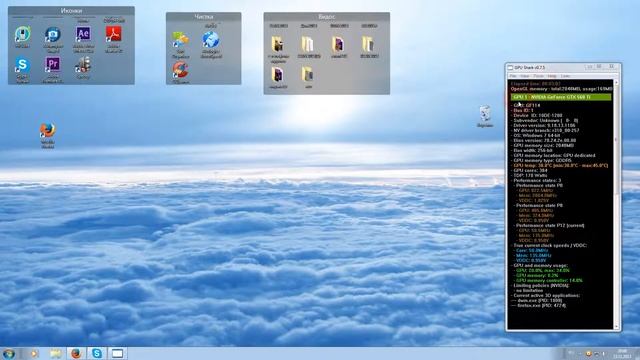This screenshot has height=360, width=640.
Task: Open the first folder in Видео top row
Action: (x=278, y=45)
